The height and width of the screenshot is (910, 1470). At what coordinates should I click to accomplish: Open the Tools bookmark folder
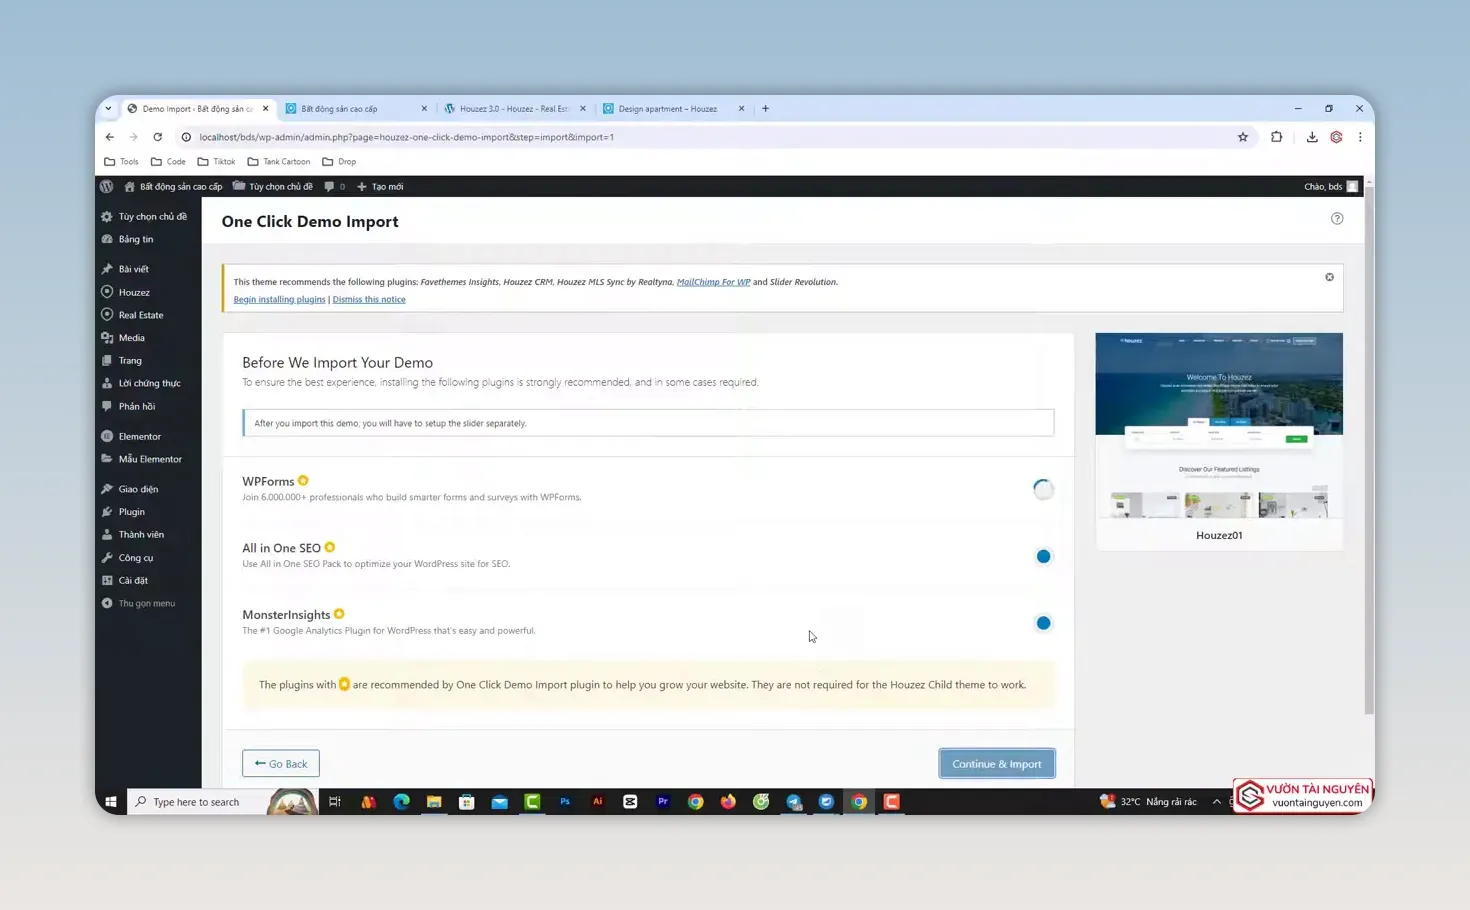[121, 162]
